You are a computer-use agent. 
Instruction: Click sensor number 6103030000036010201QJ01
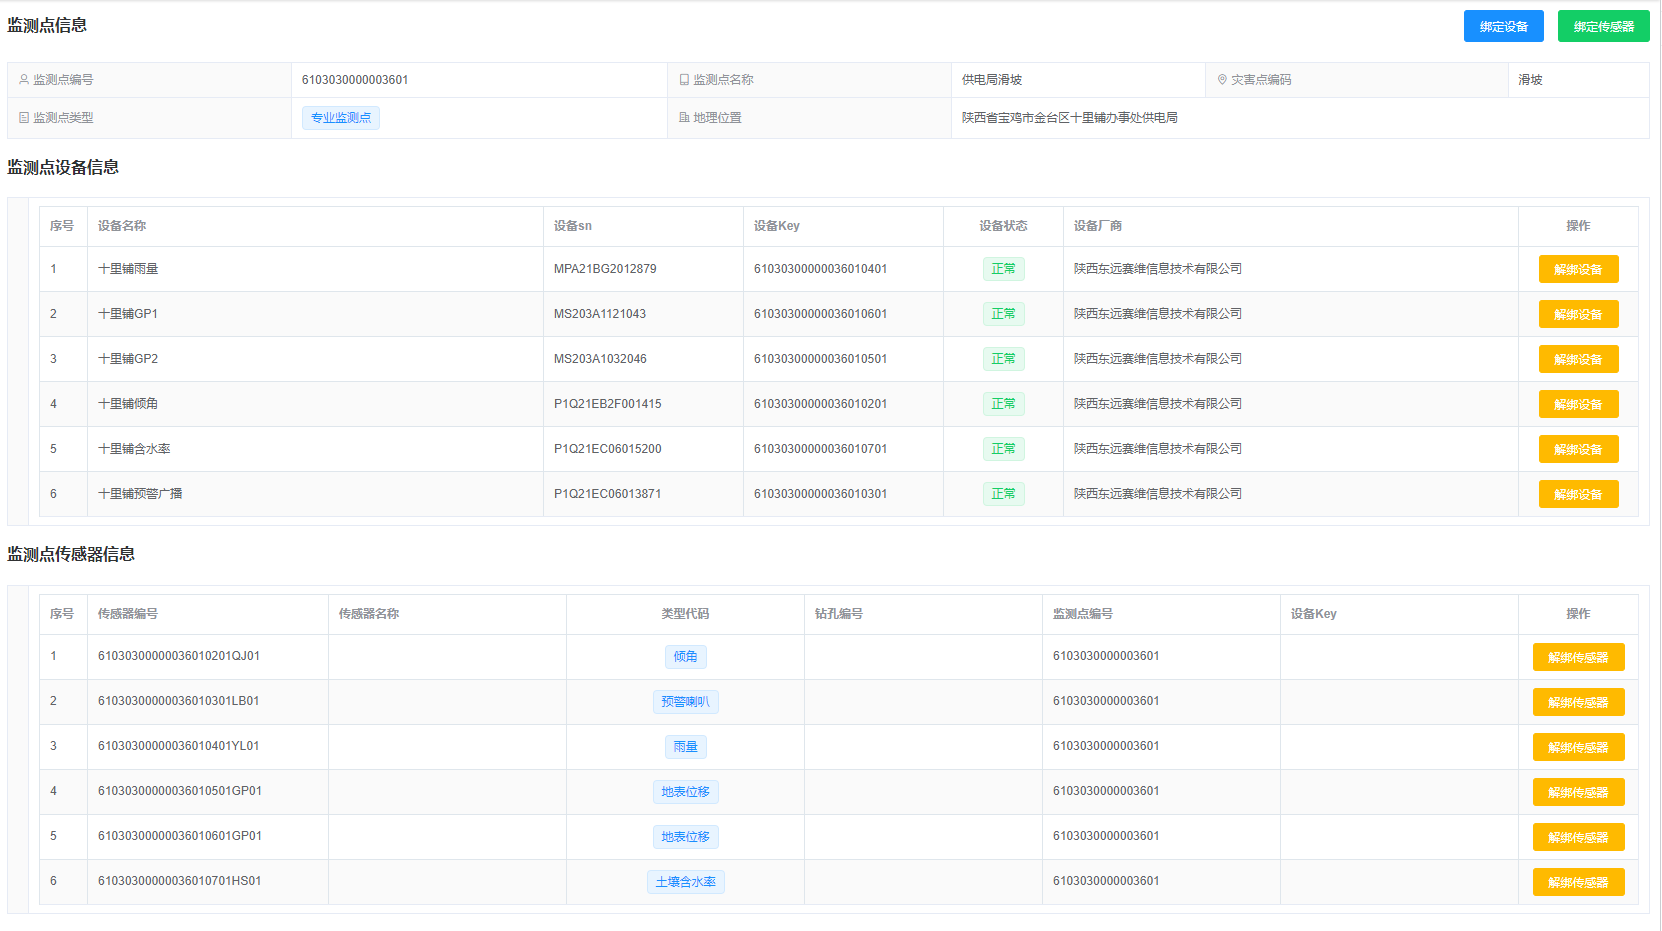179,656
